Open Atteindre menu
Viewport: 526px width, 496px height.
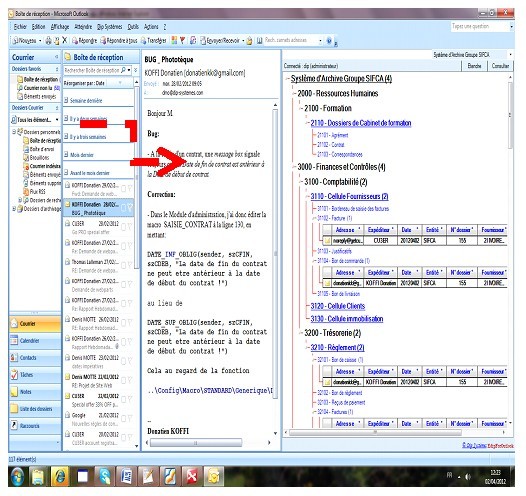click(83, 26)
